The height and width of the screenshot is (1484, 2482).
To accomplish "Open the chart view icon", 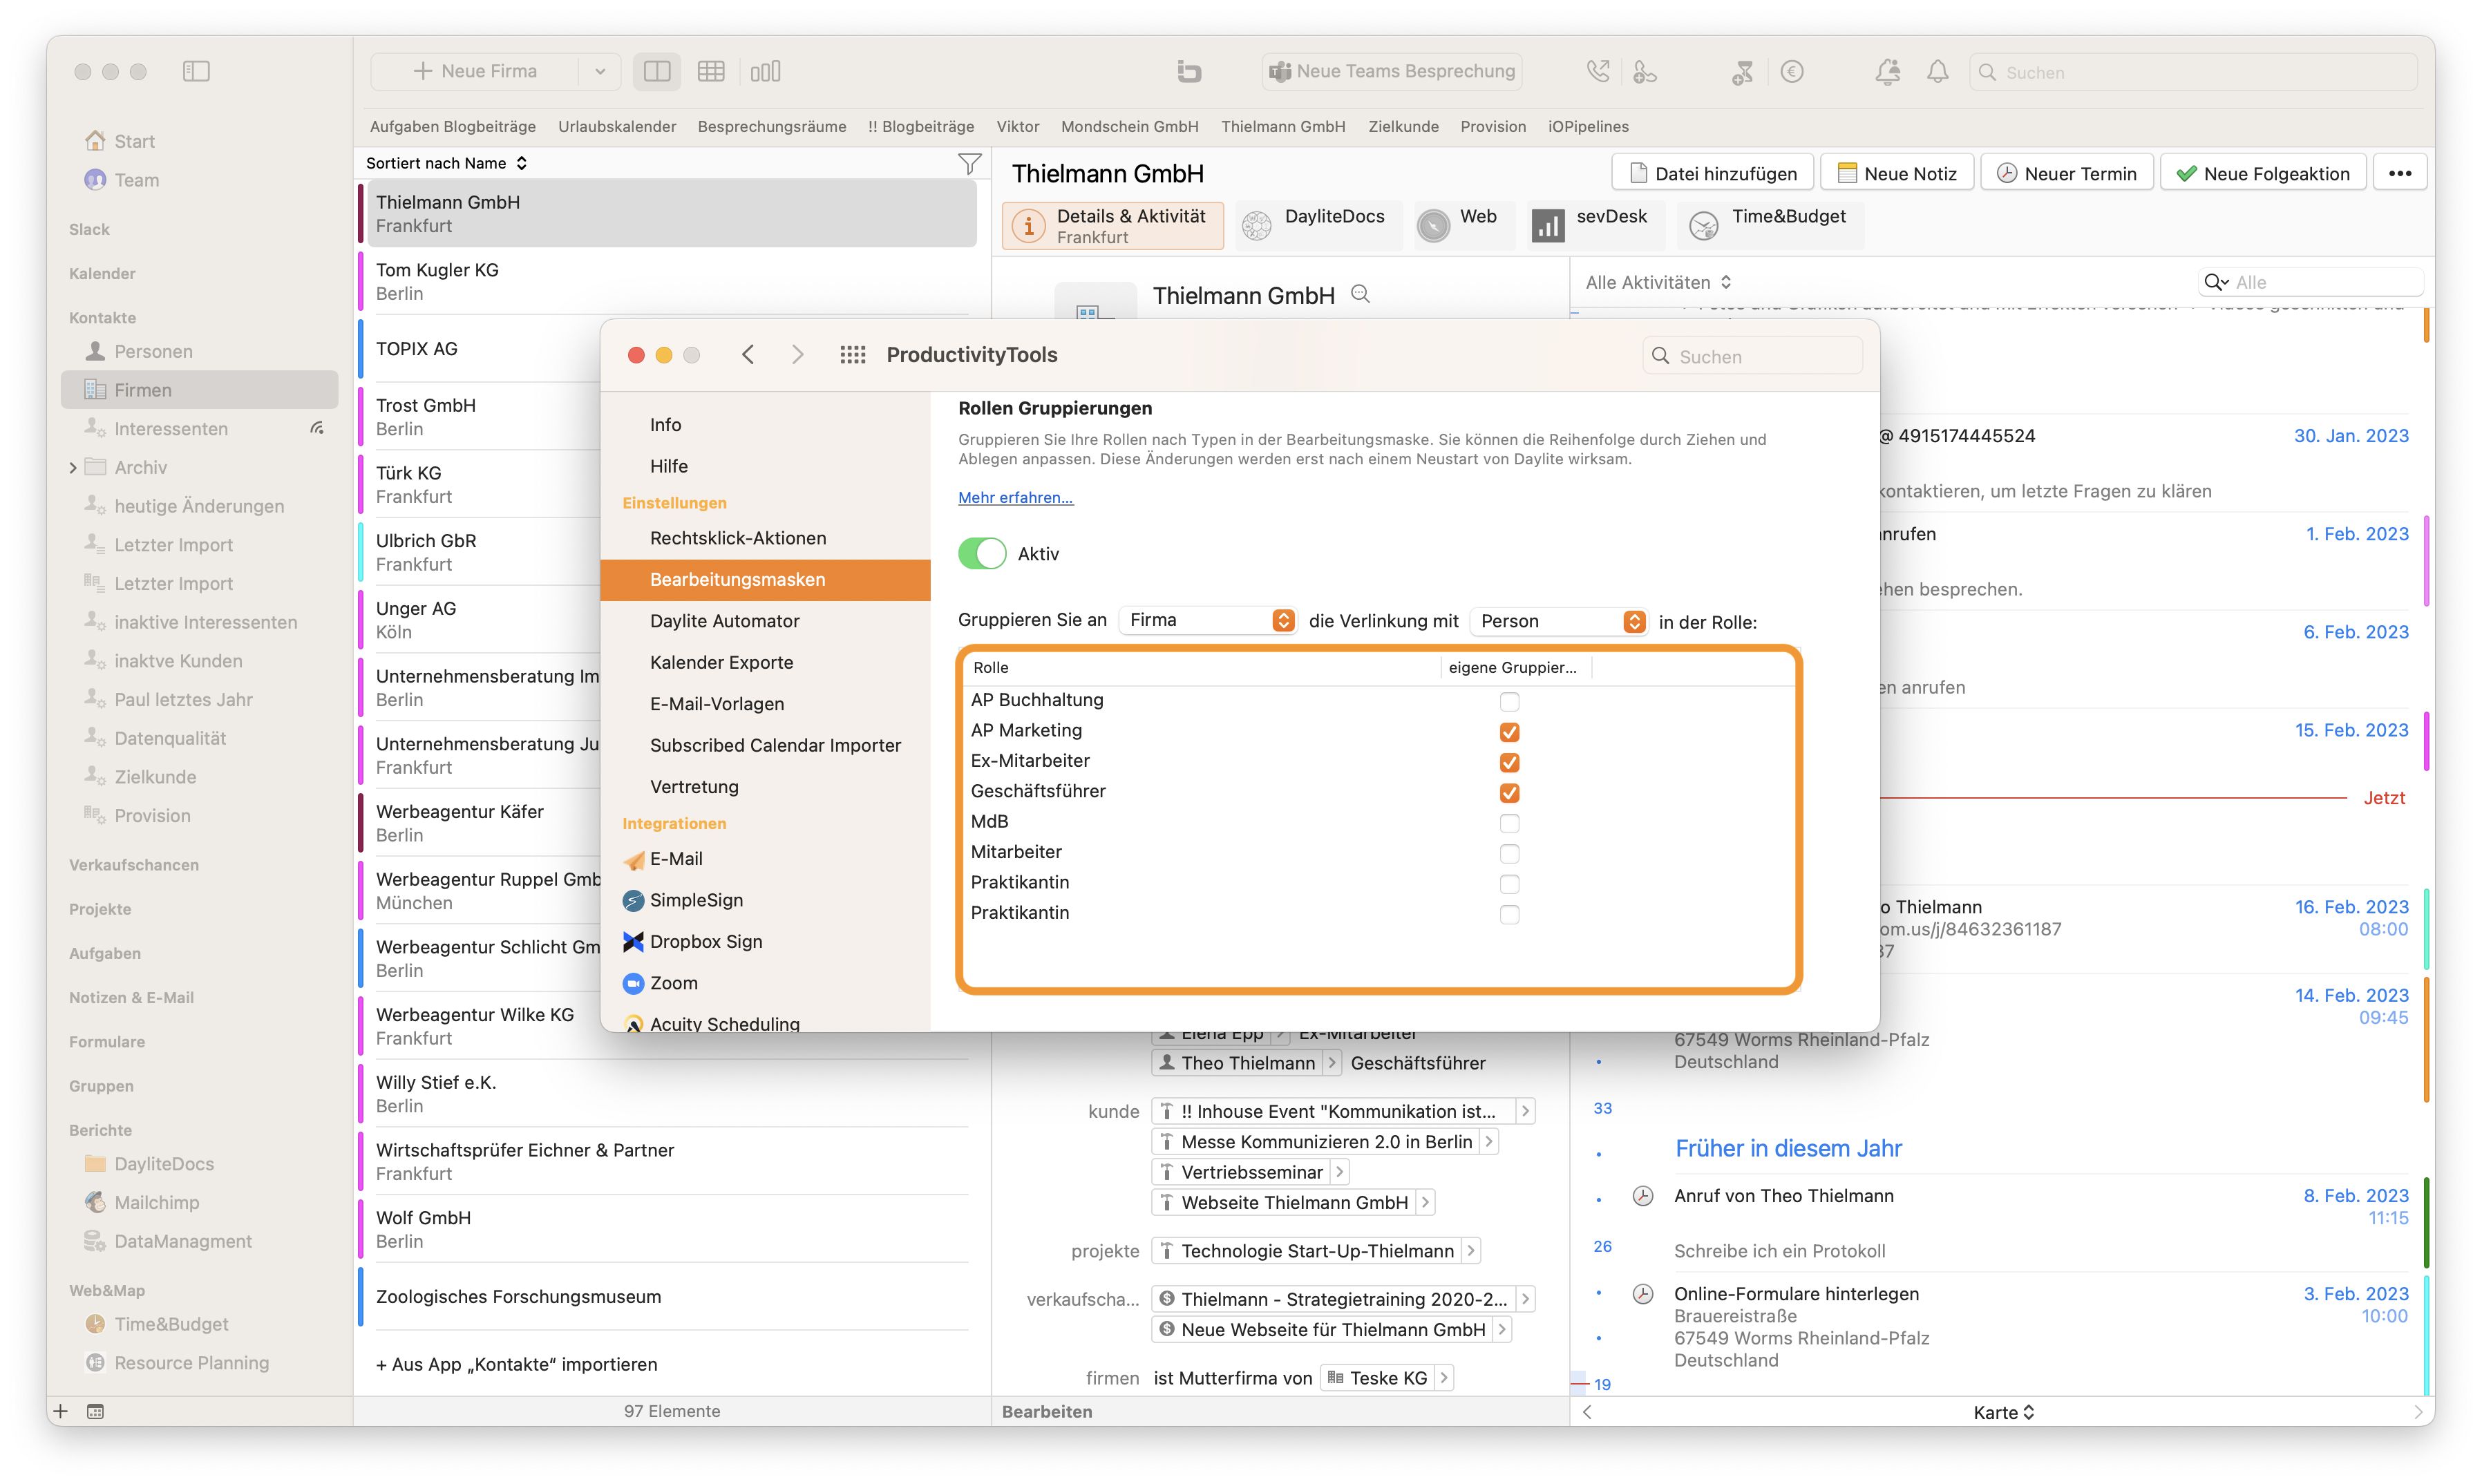I will [765, 71].
